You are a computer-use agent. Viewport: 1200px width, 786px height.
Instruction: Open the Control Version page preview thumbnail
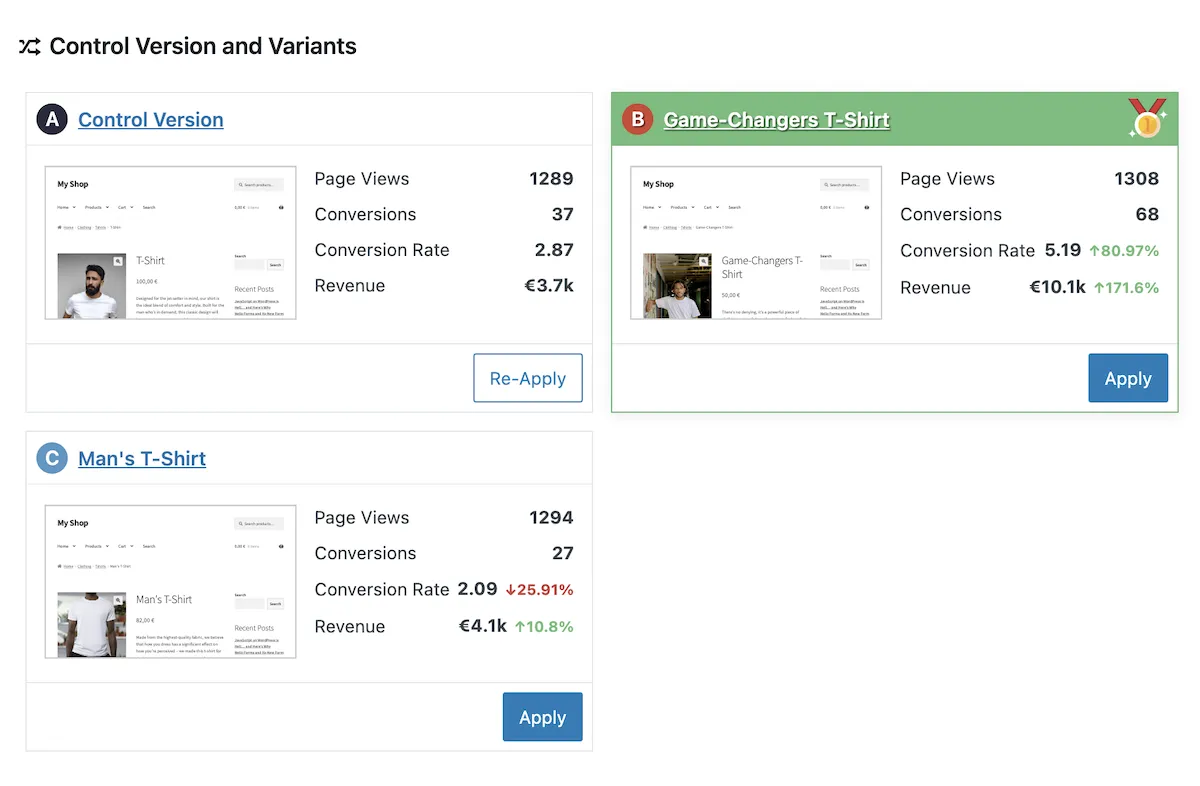coord(171,243)
